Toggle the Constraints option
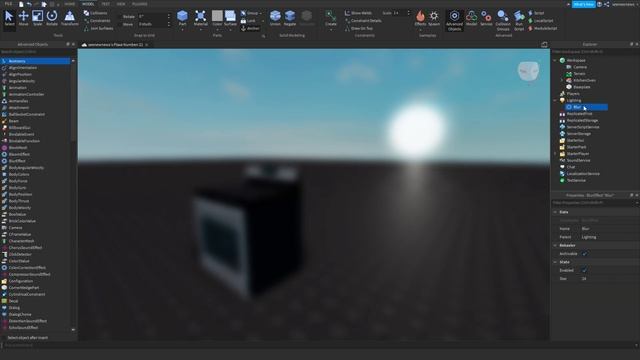 click(x=97, y=21)
